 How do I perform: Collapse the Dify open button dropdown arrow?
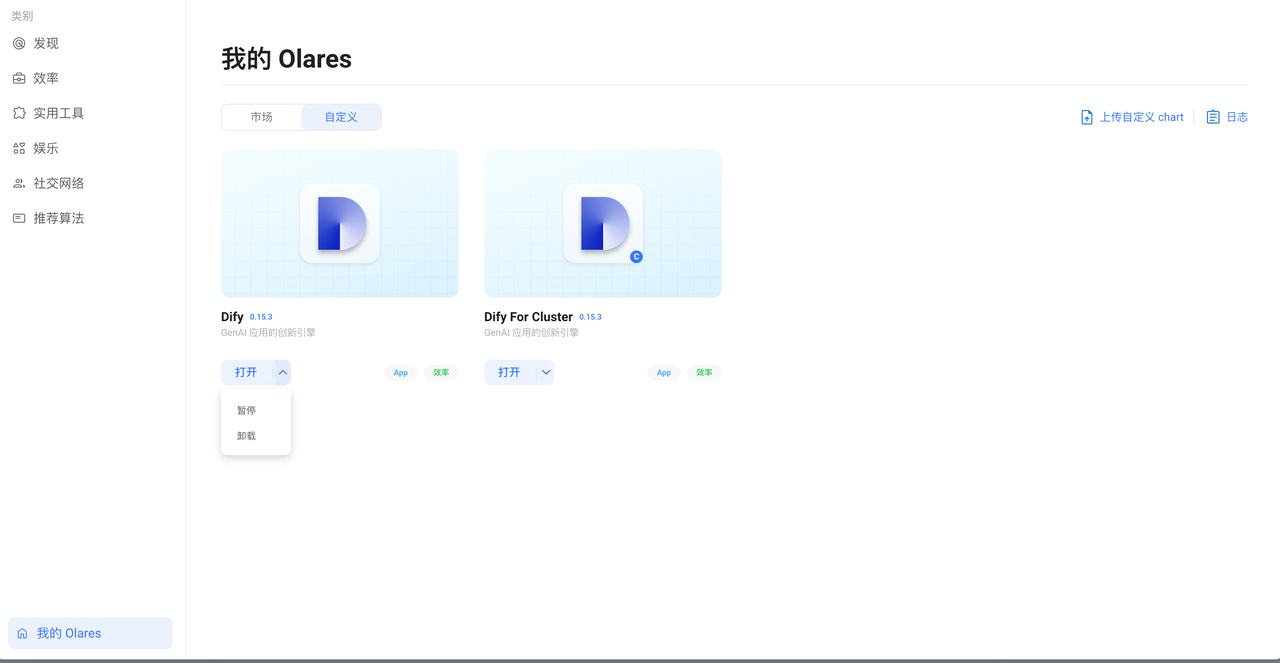pos(283,372)
